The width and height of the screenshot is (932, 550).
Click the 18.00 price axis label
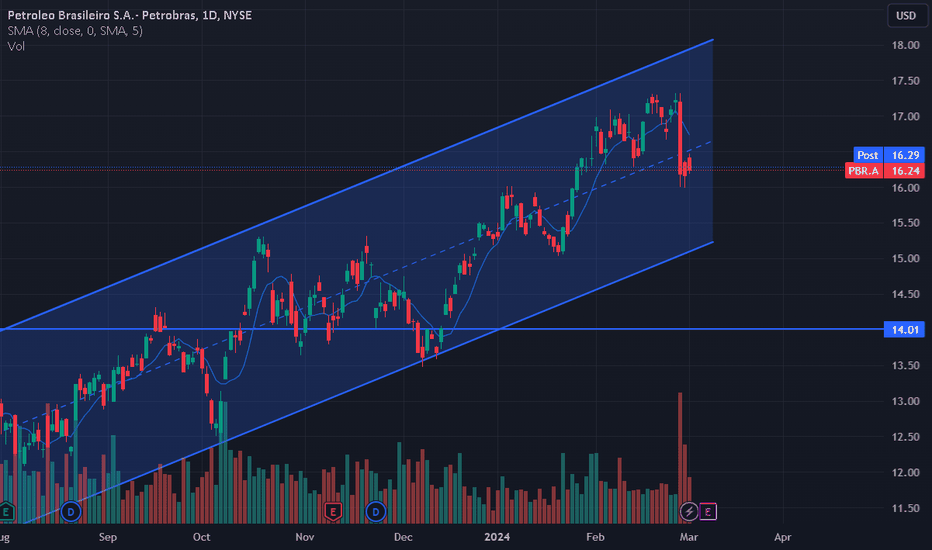[905, 45]
